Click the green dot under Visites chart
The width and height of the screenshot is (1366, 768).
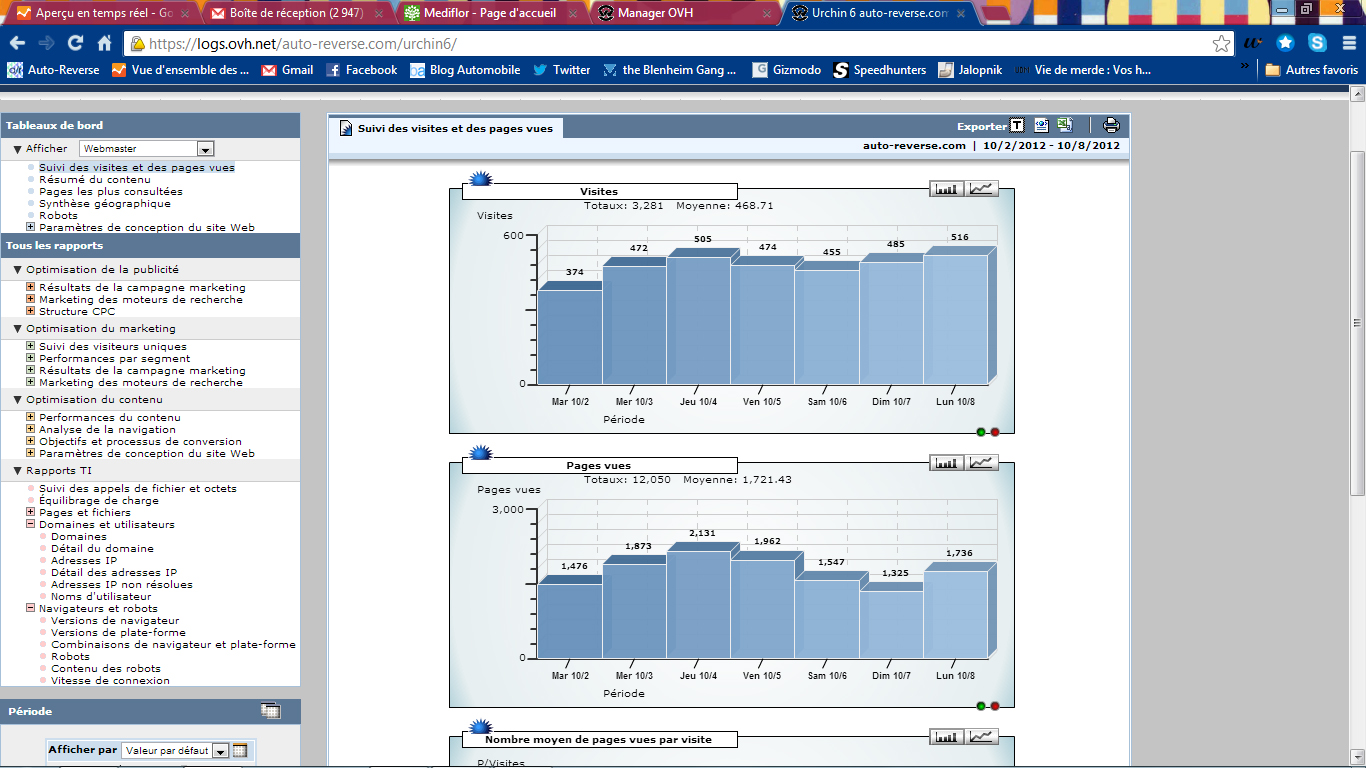pos(981,432)
